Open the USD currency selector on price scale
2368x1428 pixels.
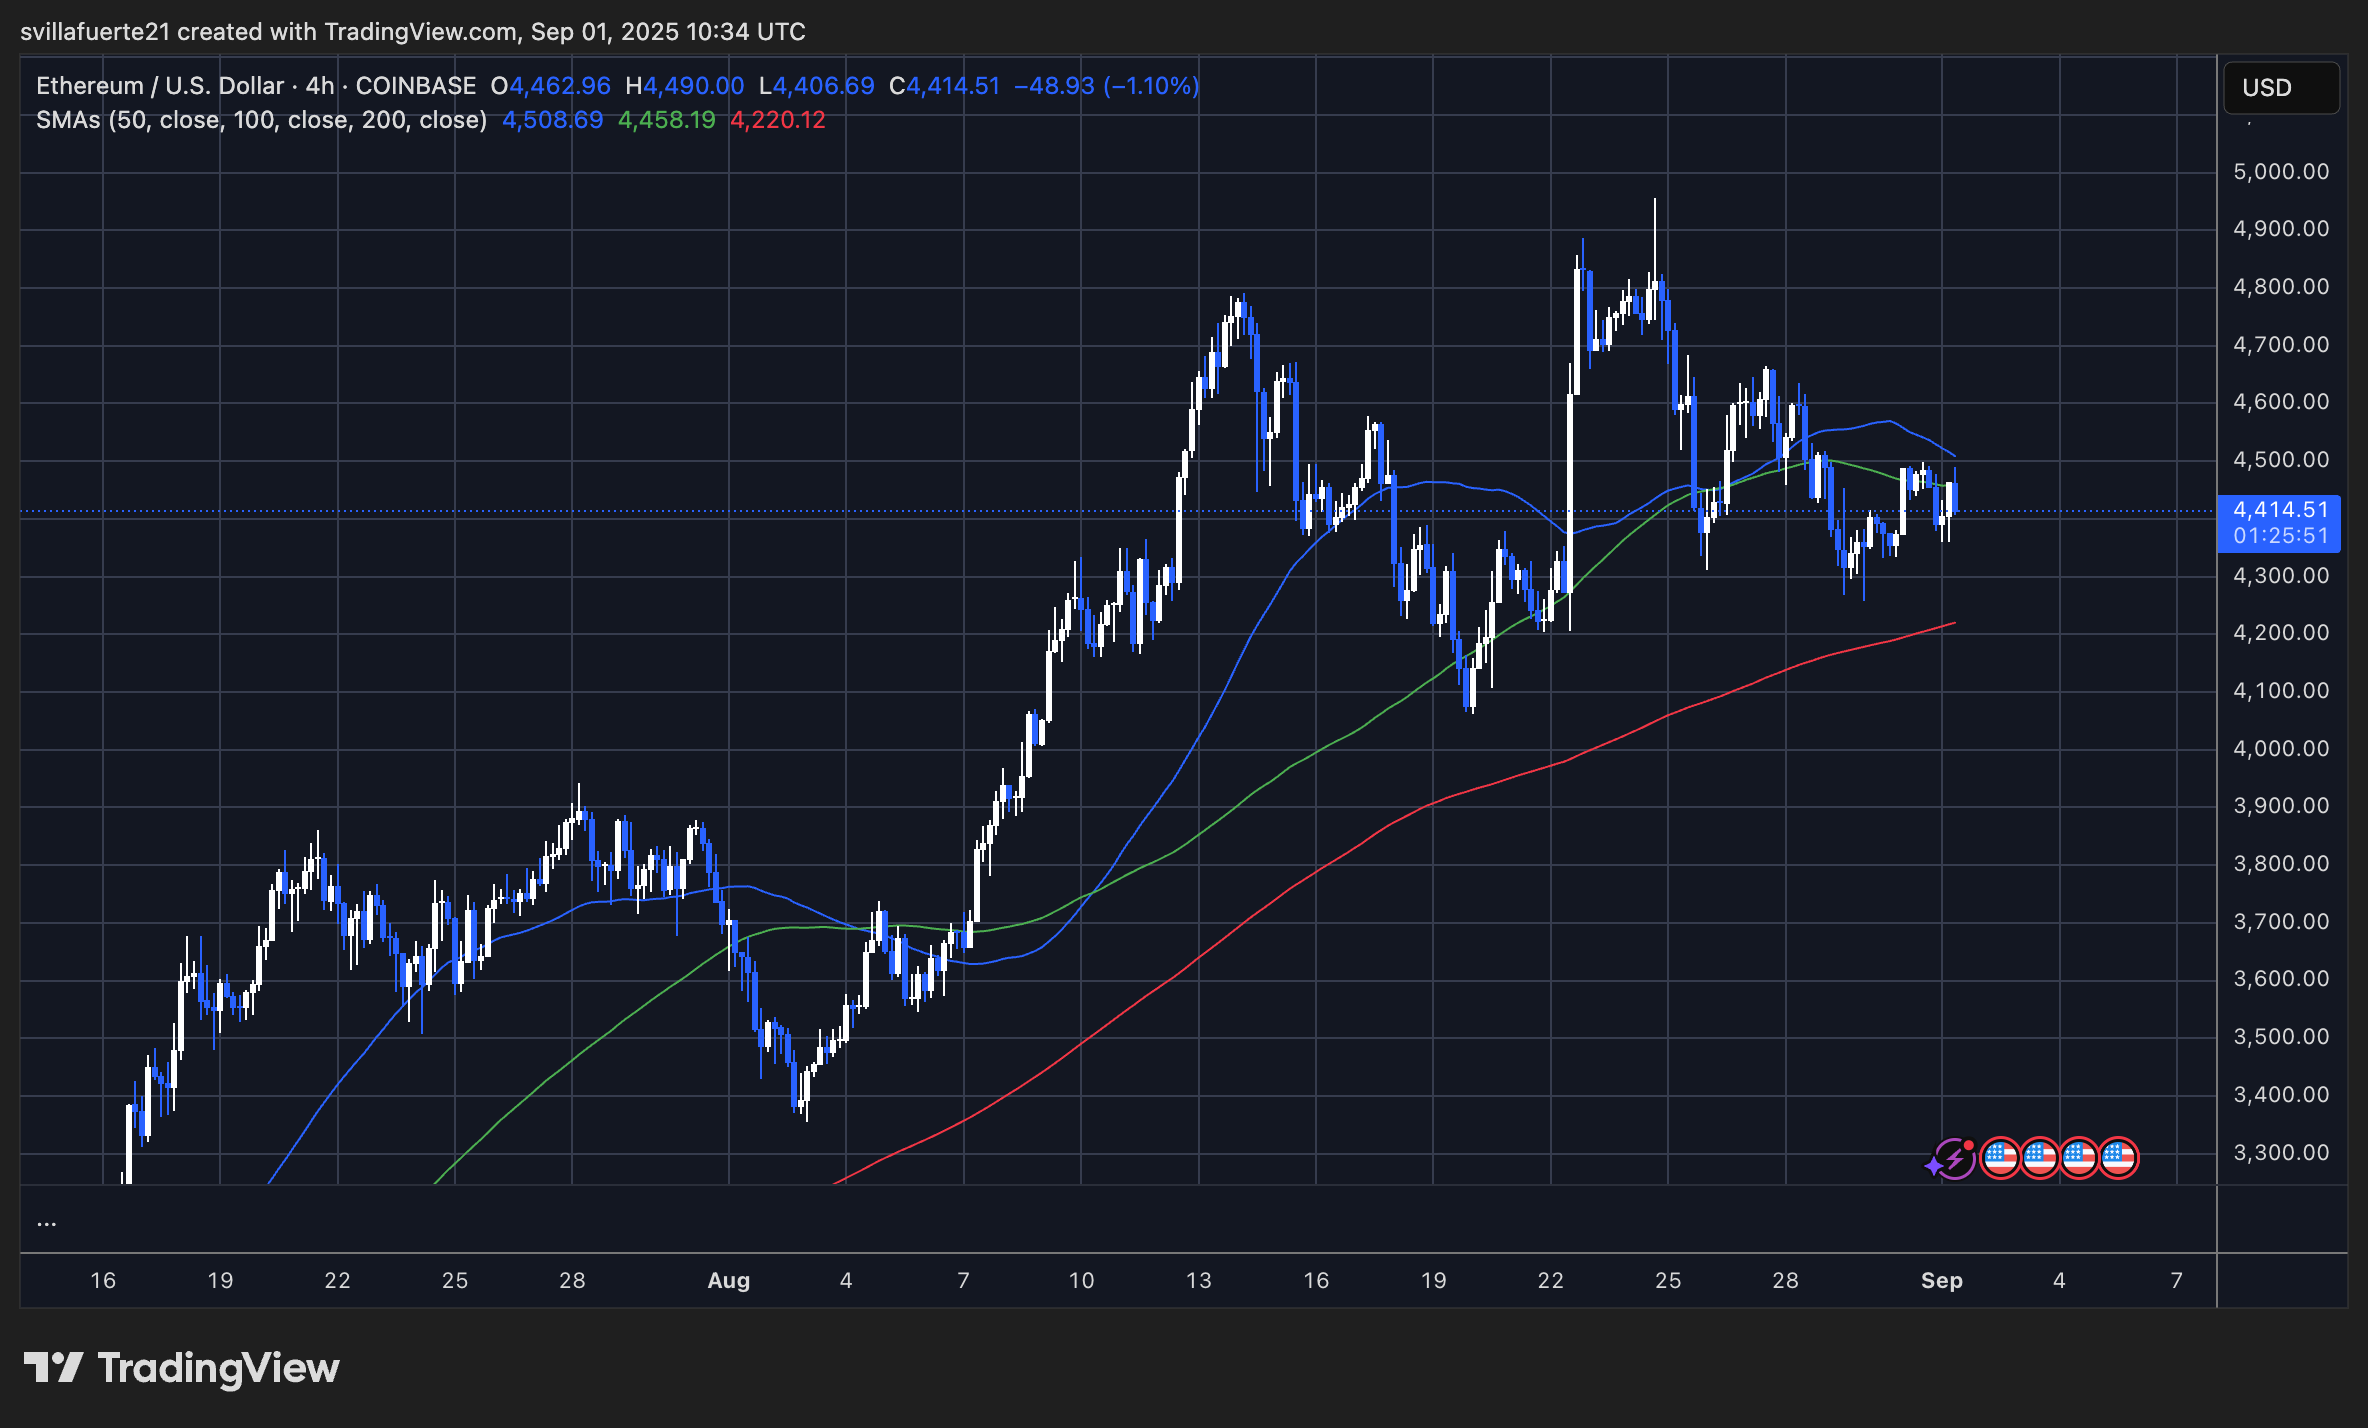click(x=2281, y=88)
